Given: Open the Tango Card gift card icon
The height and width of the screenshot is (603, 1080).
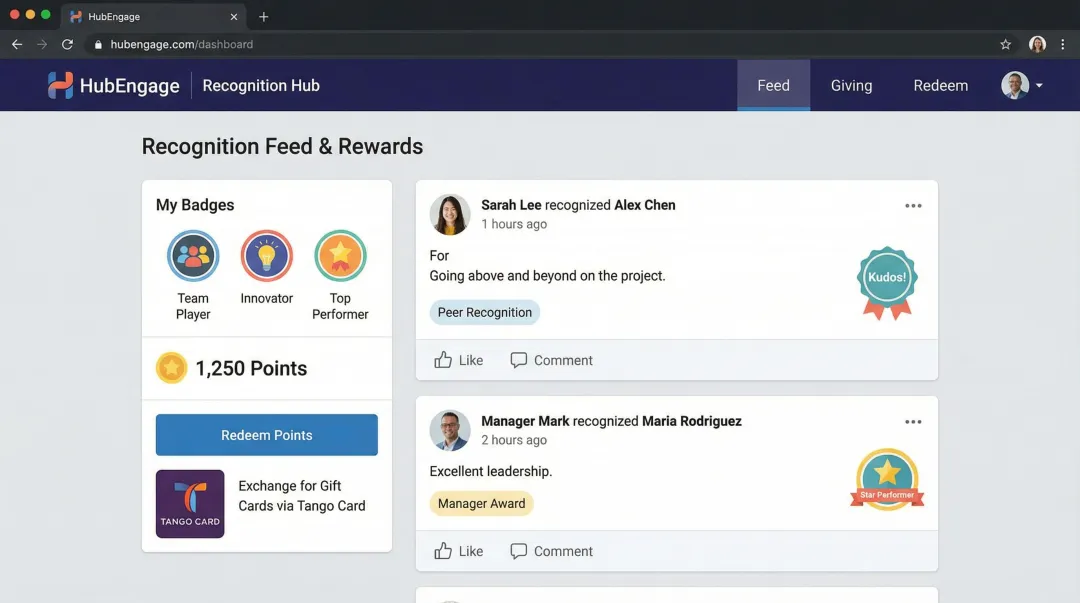Looking at the screenshot, I should 190,503.
